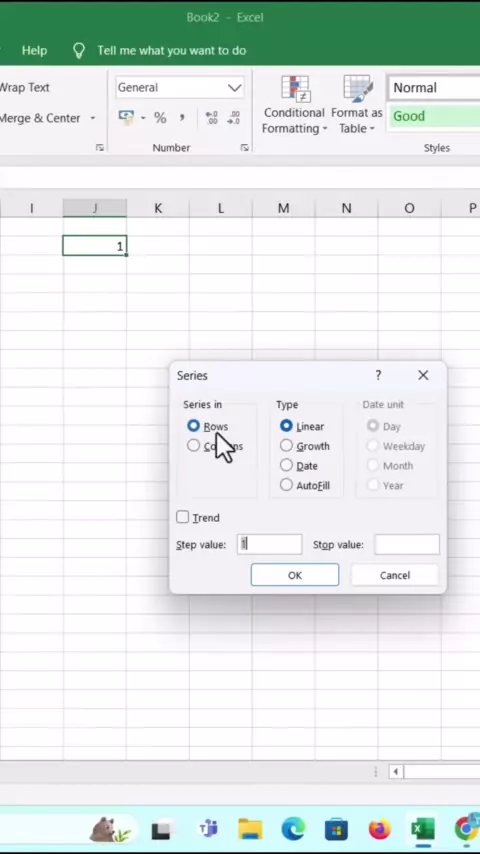Image resolution: width=480 pixels, height=854 pixels.
Task: Confirm the Series dialog with OK
Action: 295,575
